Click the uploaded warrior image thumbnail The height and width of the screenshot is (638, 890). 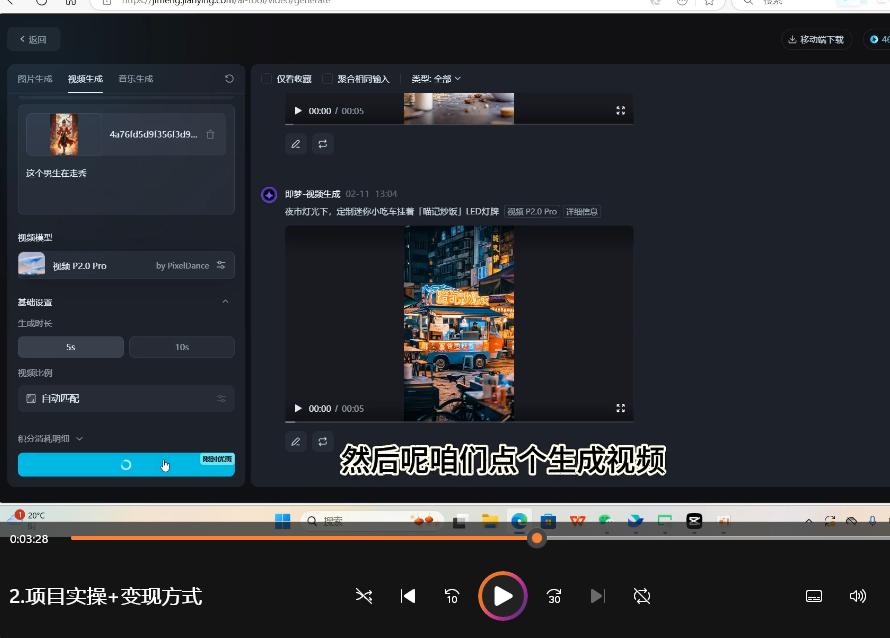64,135
